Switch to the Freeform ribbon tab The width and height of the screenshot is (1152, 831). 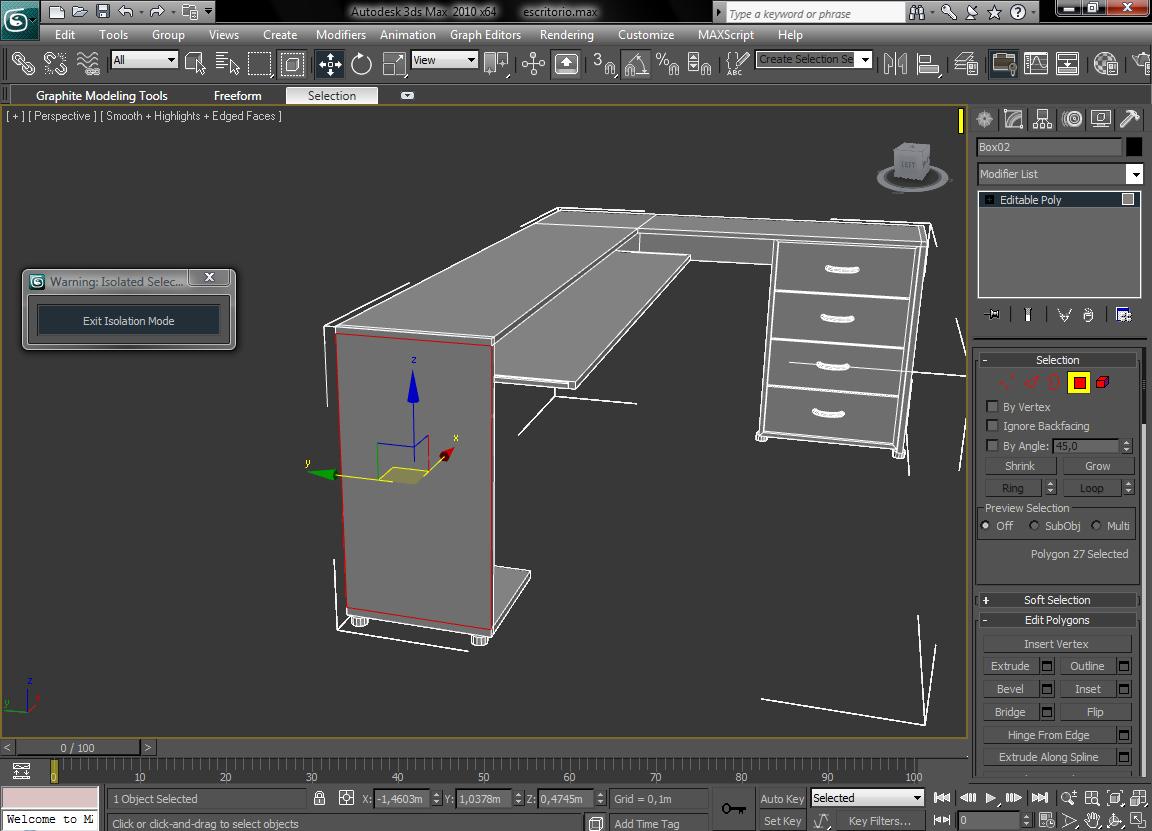click(237, 95)
